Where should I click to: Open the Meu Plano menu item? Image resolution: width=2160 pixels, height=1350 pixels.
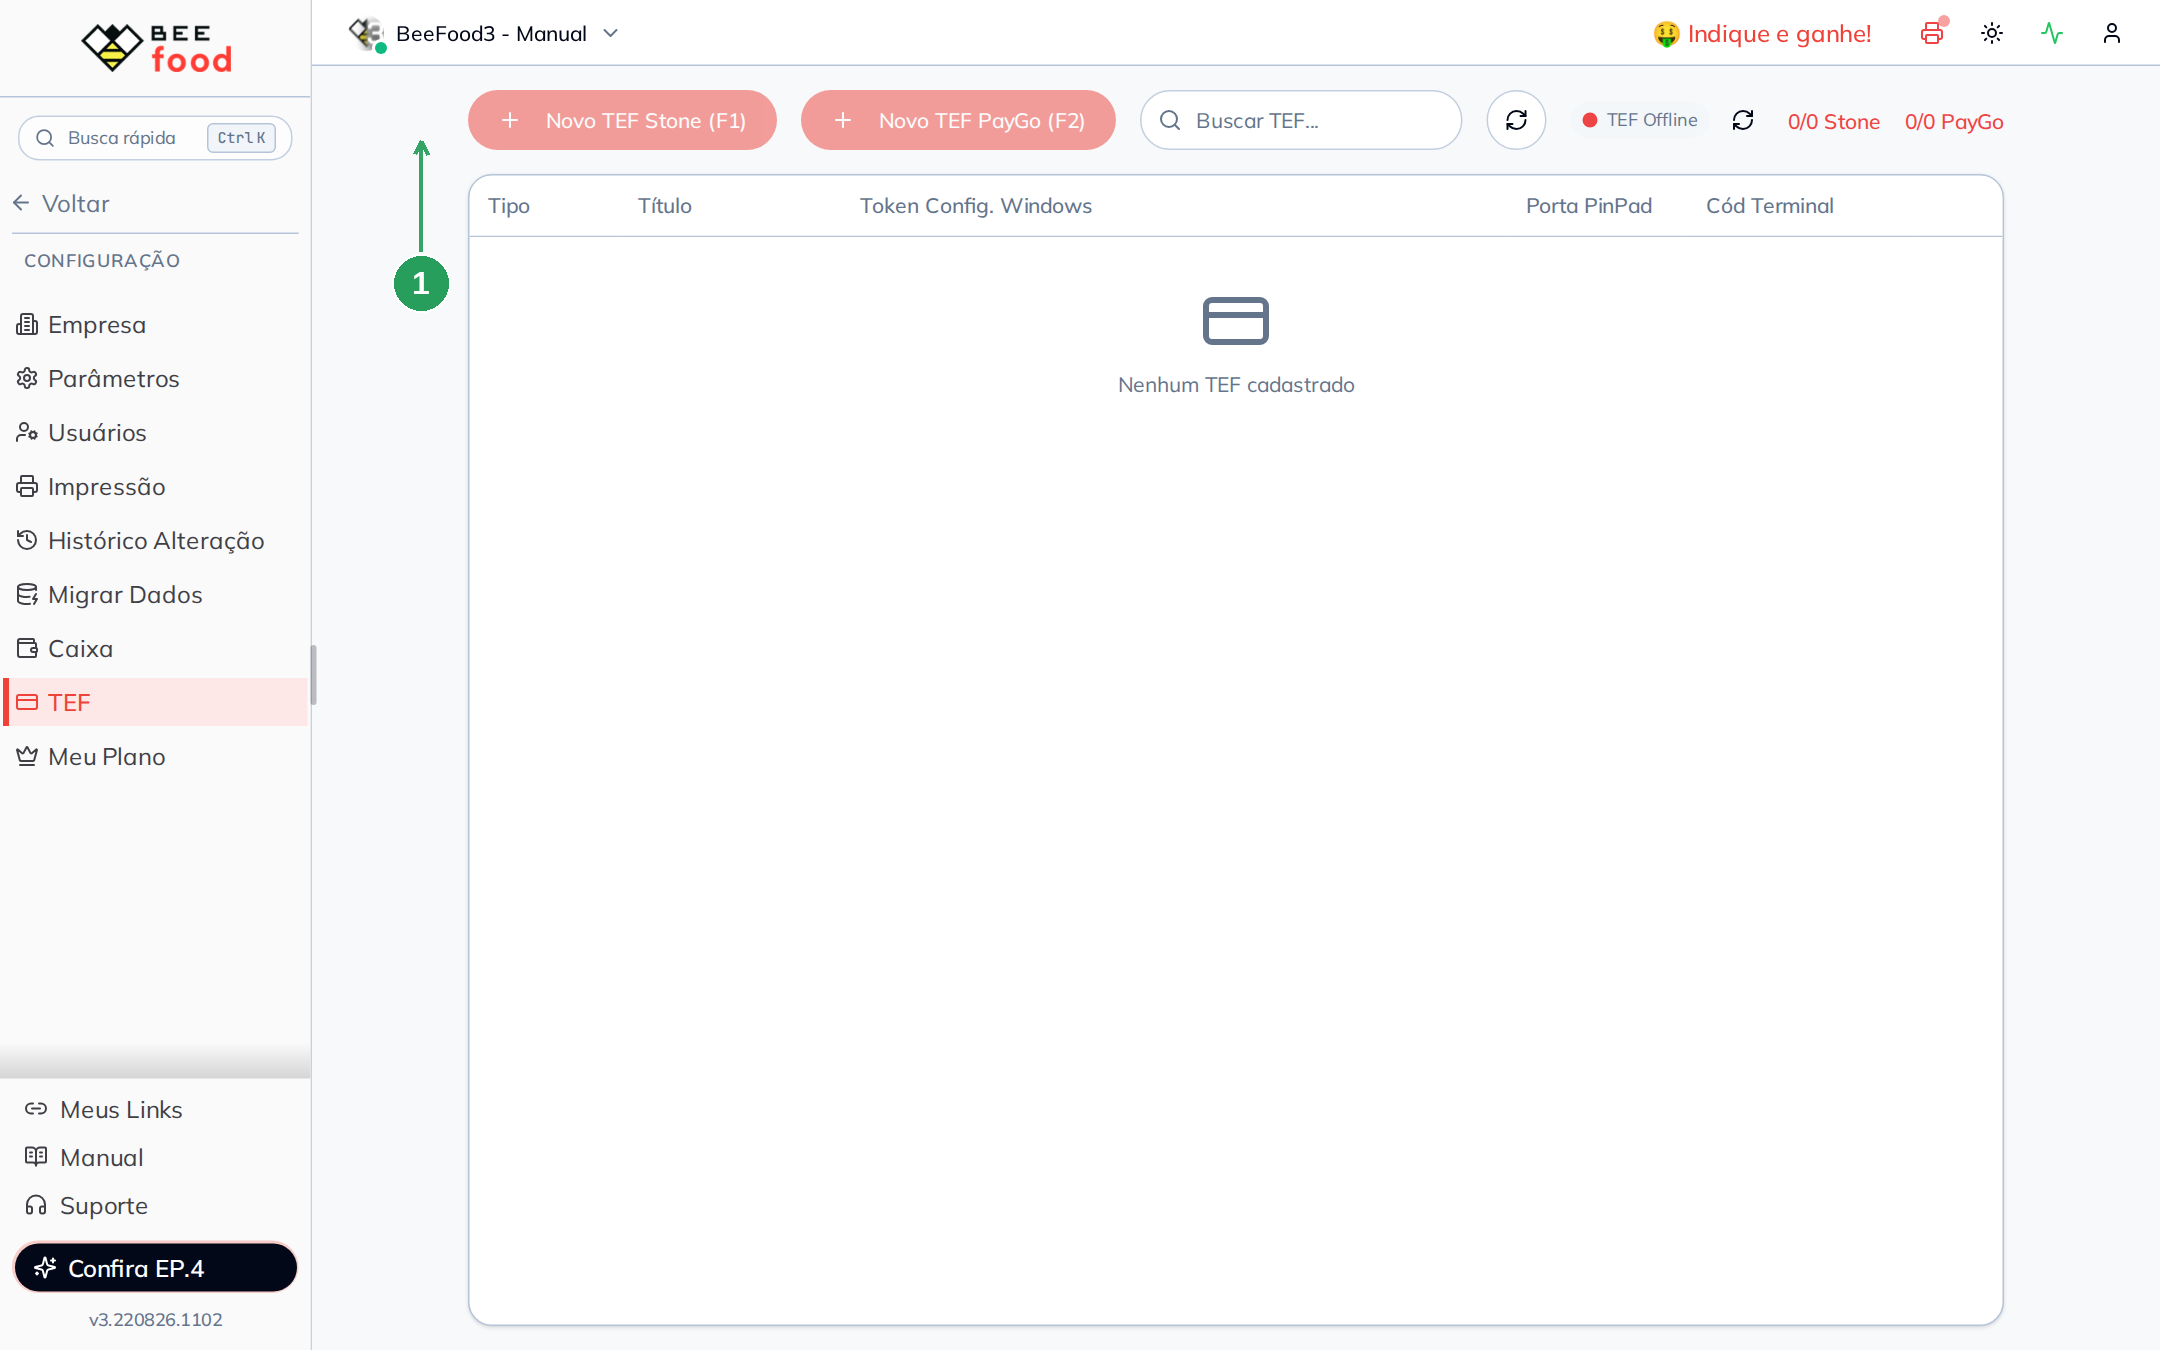(155, 757)
